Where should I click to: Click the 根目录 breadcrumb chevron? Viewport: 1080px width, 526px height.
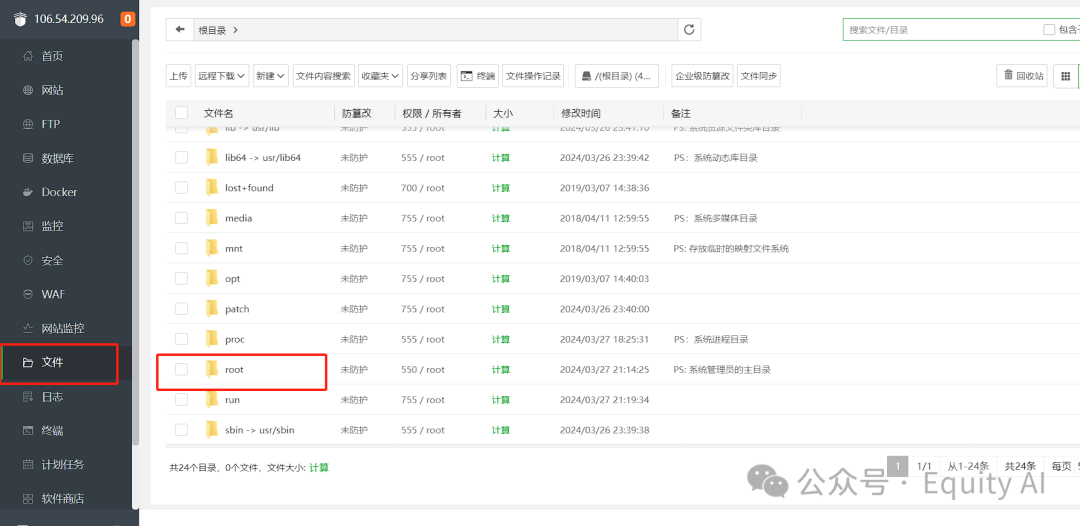tap(236, 30)
